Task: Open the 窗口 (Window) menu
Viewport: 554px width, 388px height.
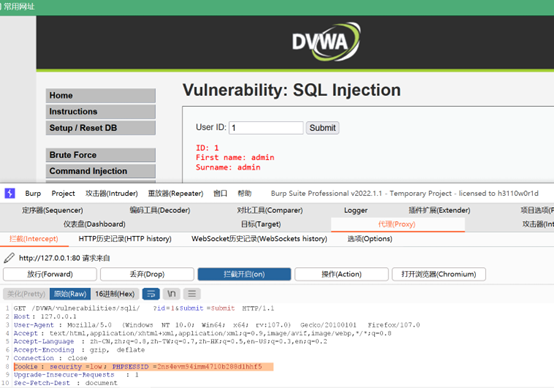Action: pyautogui.click(x=220, y=194)
